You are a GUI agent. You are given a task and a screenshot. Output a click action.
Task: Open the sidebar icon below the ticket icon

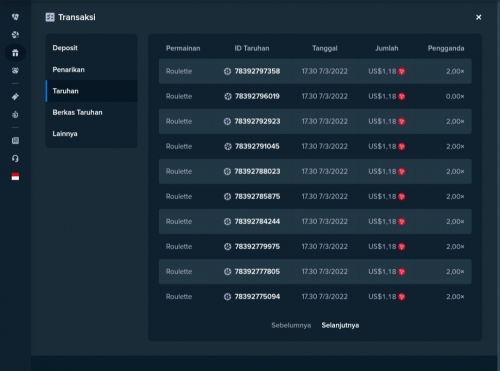(15, 115)
